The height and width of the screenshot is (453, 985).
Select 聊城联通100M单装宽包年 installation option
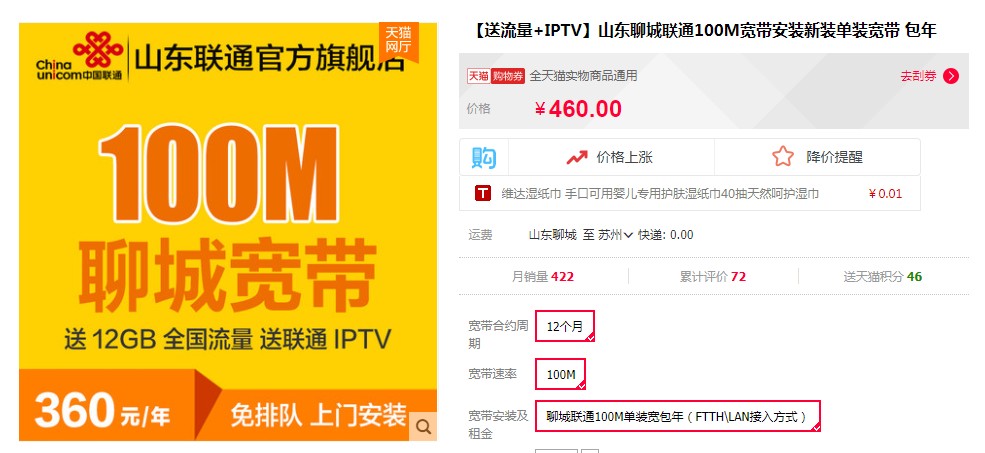tap(678, 416)
